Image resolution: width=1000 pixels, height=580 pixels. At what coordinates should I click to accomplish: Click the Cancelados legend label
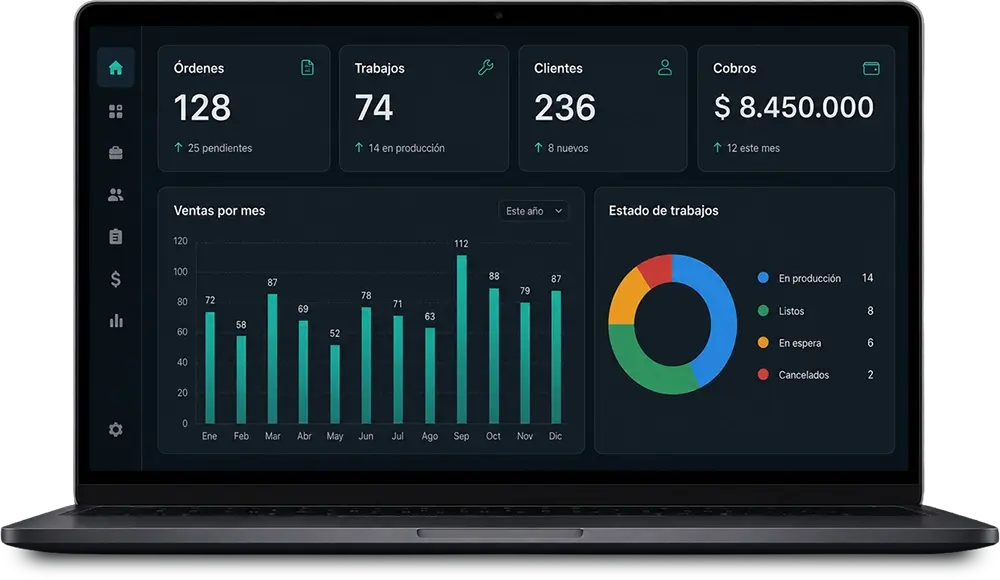(x=804, y=375)
